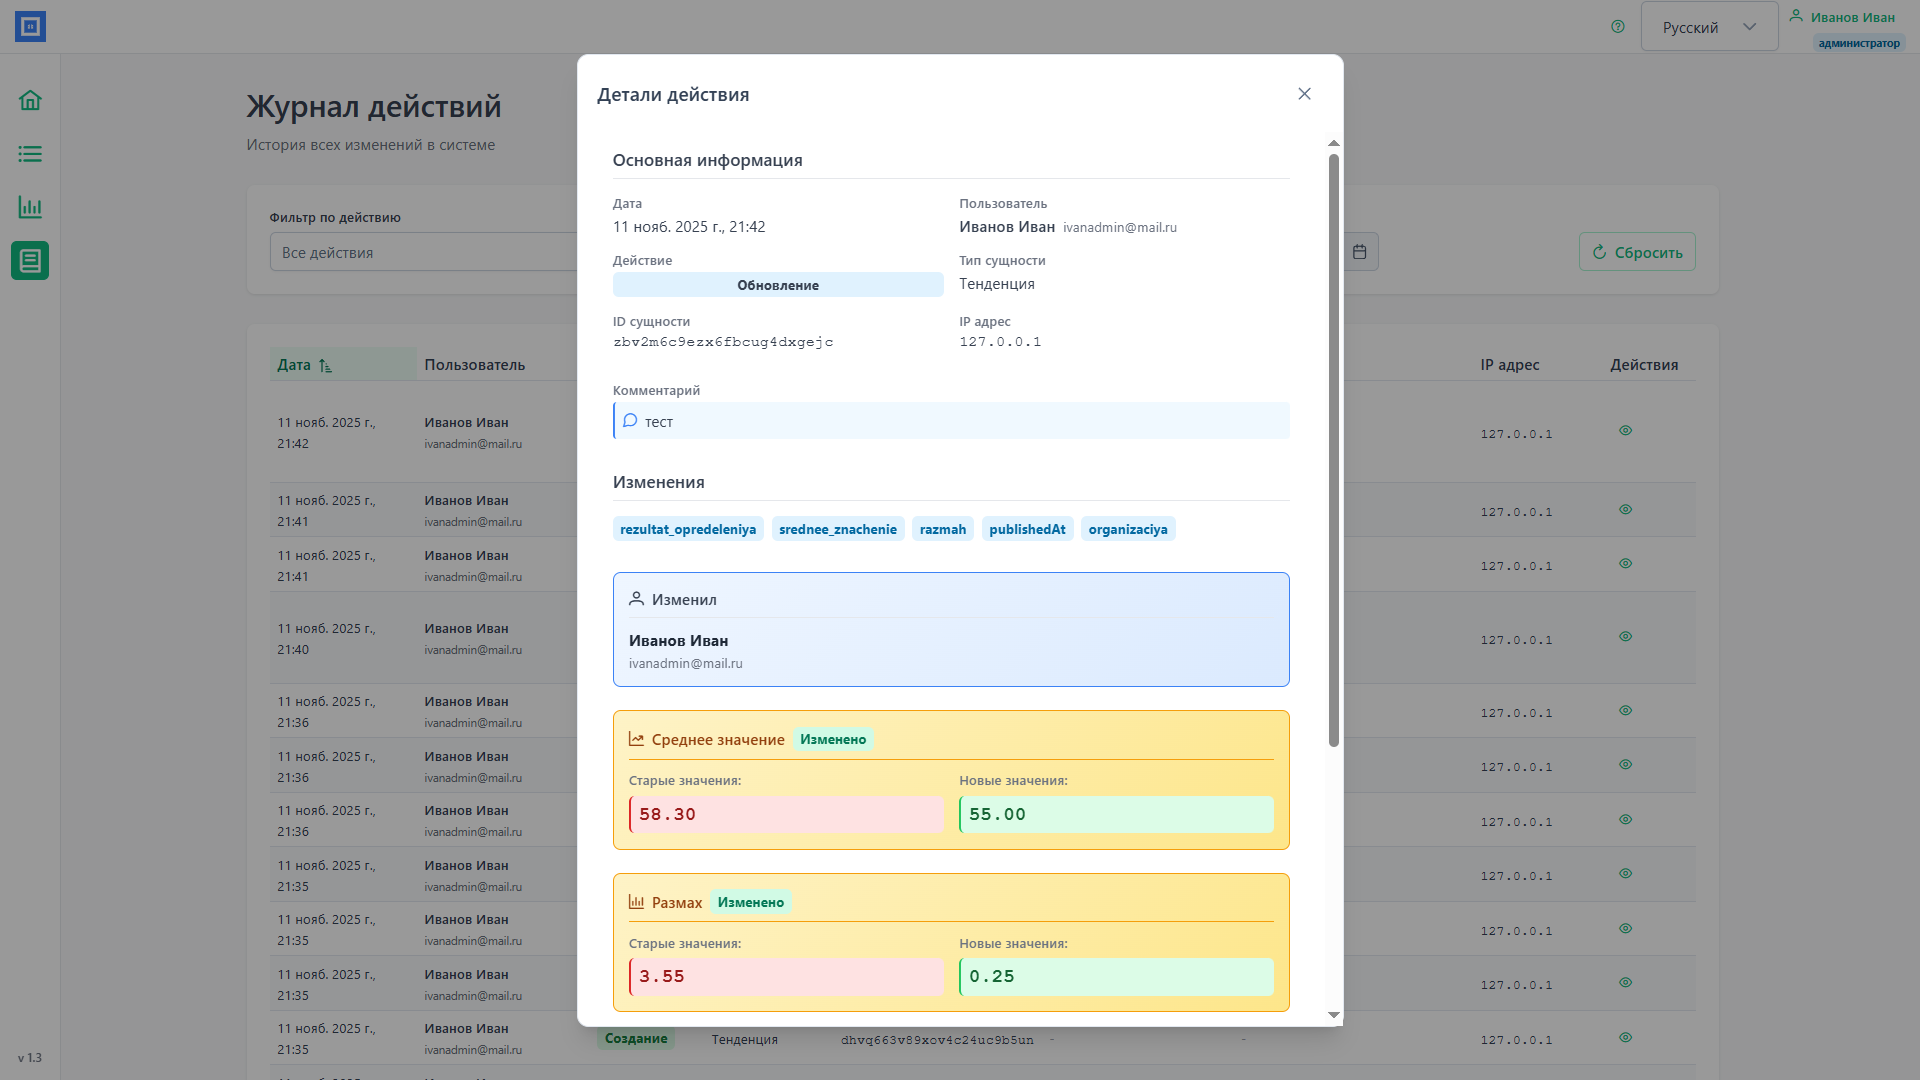This screenshot has height=1080, width=1920.
Task: Click the app logo in top-left corner
Action: click(30, 27)
